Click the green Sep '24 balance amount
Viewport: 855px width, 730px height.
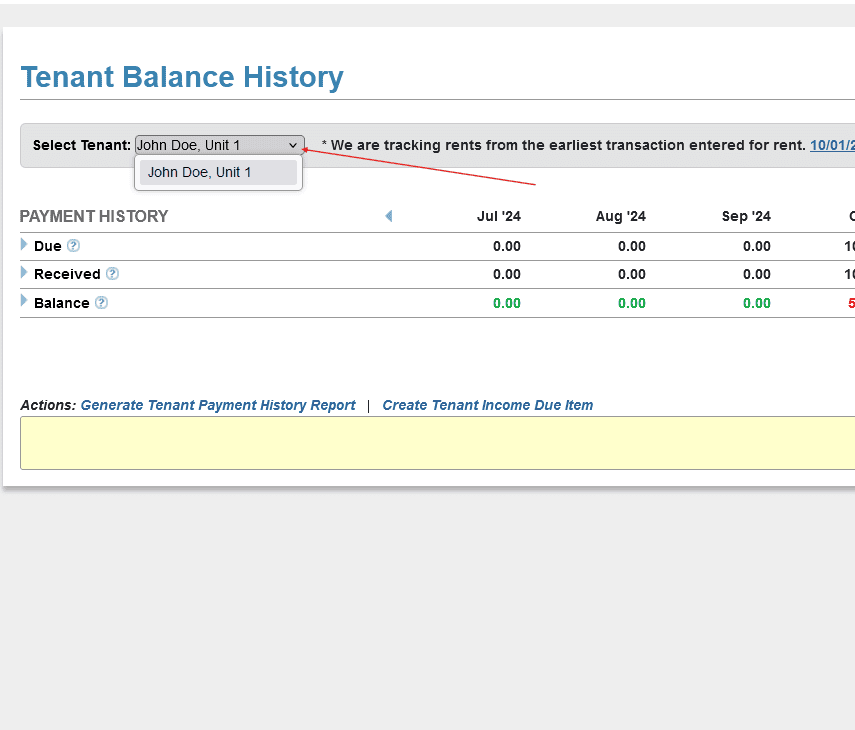(756, 303)
